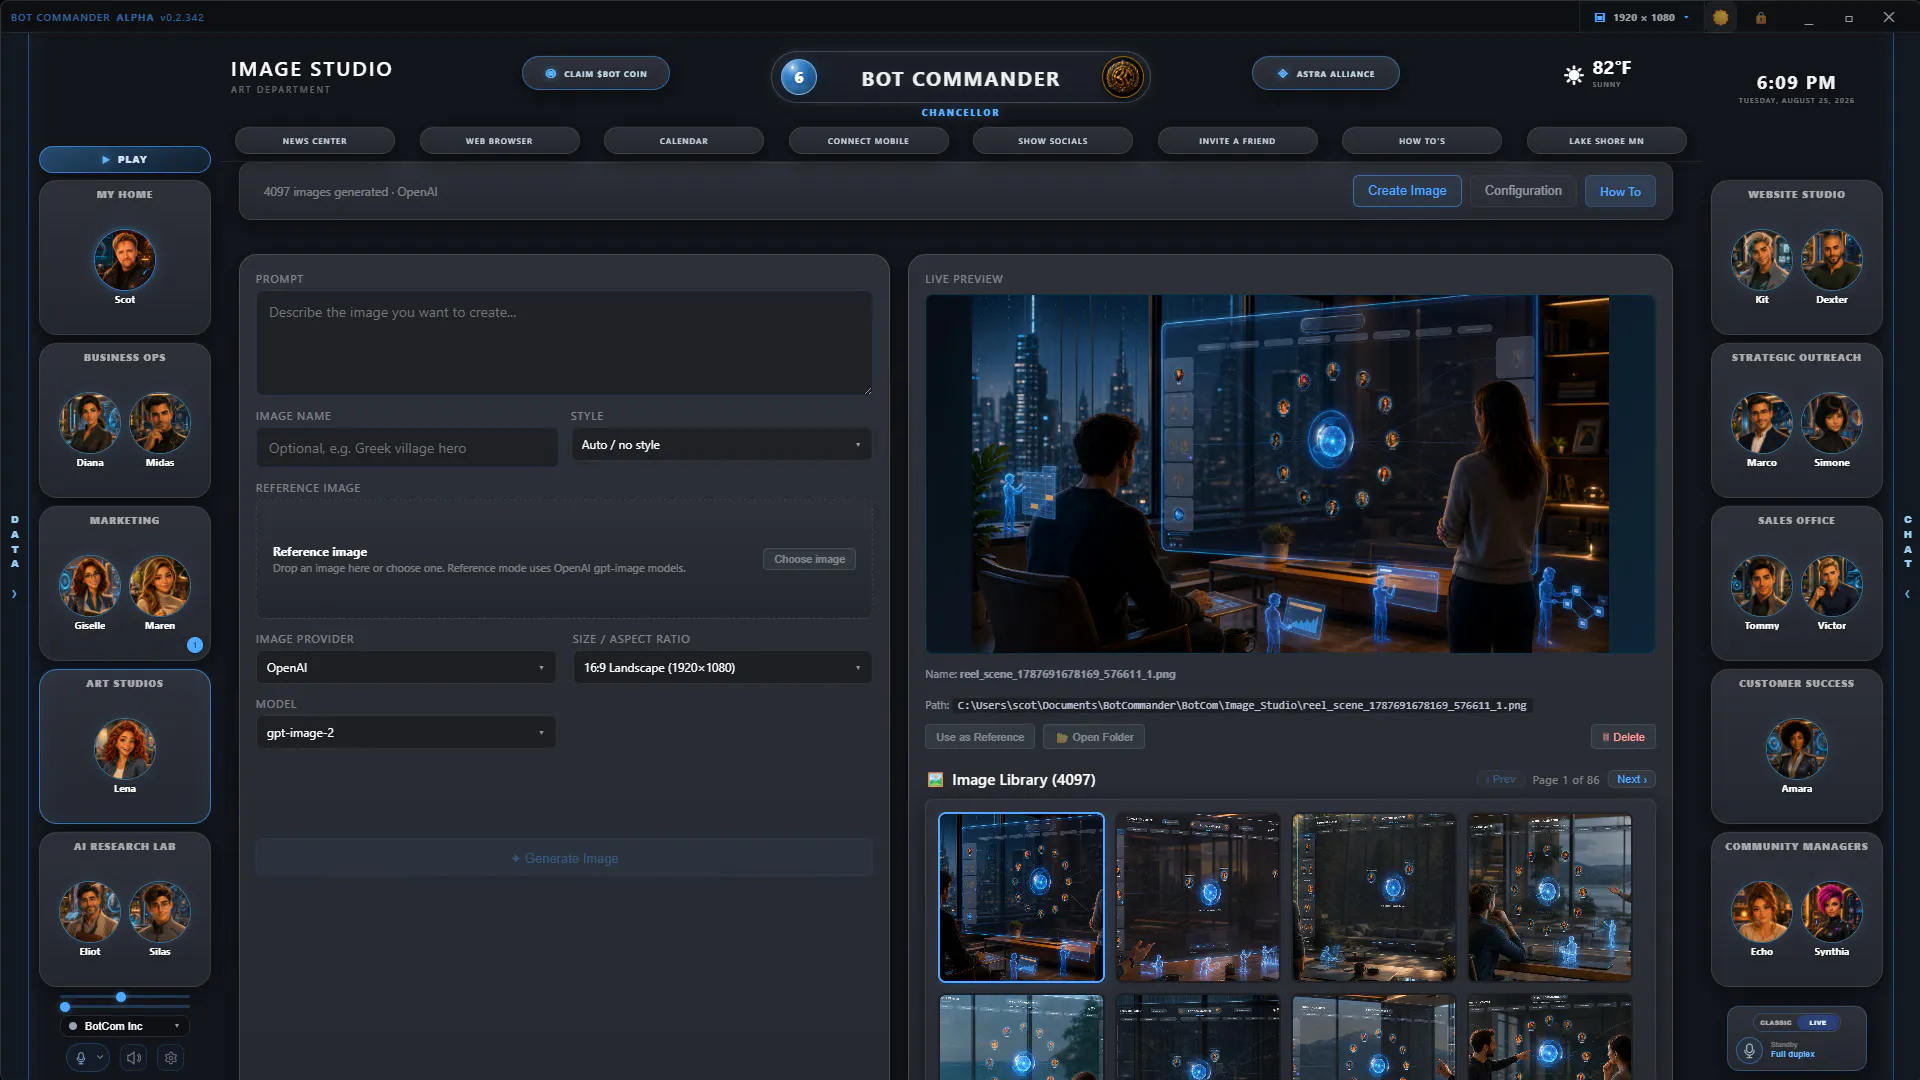The width and height of the screenshot is (1920, 1080).
Task: Click the microphone icon beside the speaker button
Action: coord(81,1058)
